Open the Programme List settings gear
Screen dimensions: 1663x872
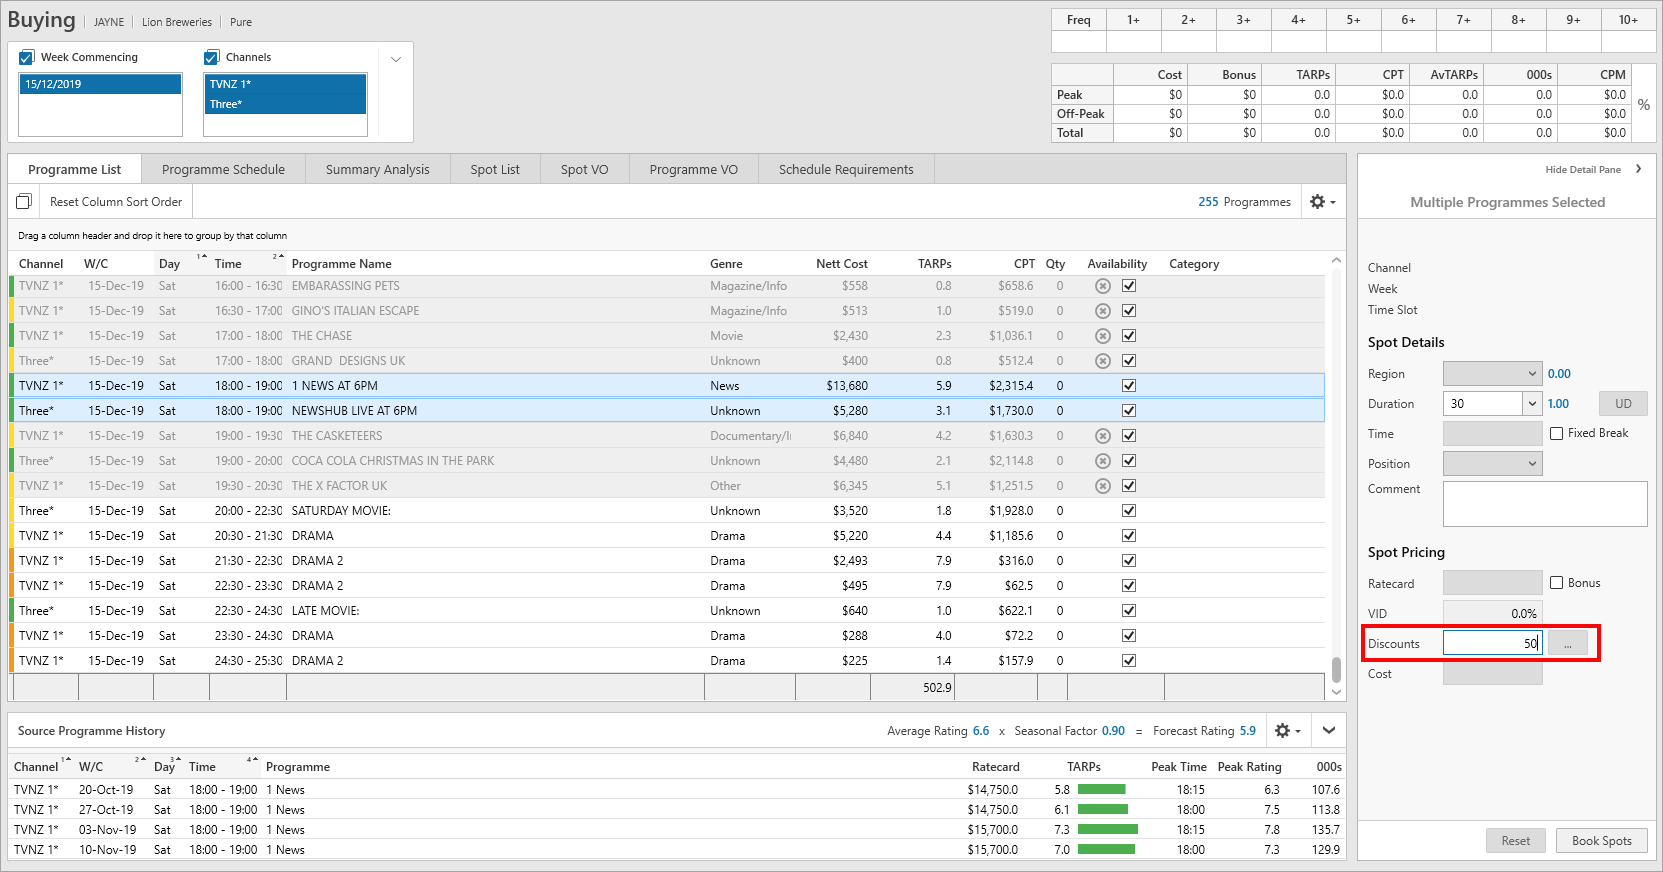coord(1322,202)
